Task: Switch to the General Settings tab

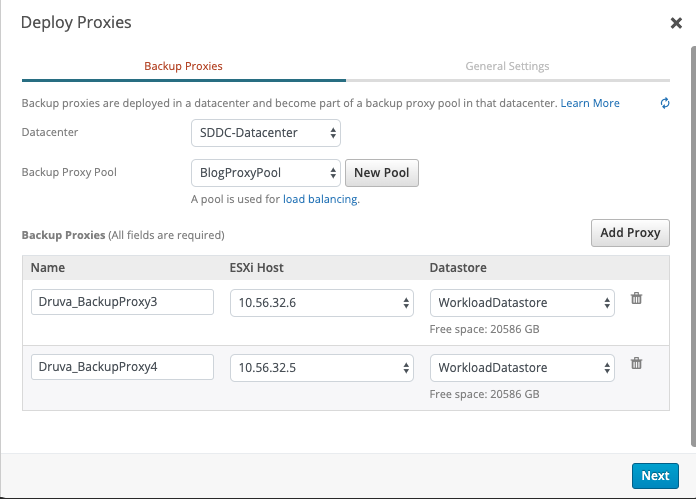Action: pos(507,66)
